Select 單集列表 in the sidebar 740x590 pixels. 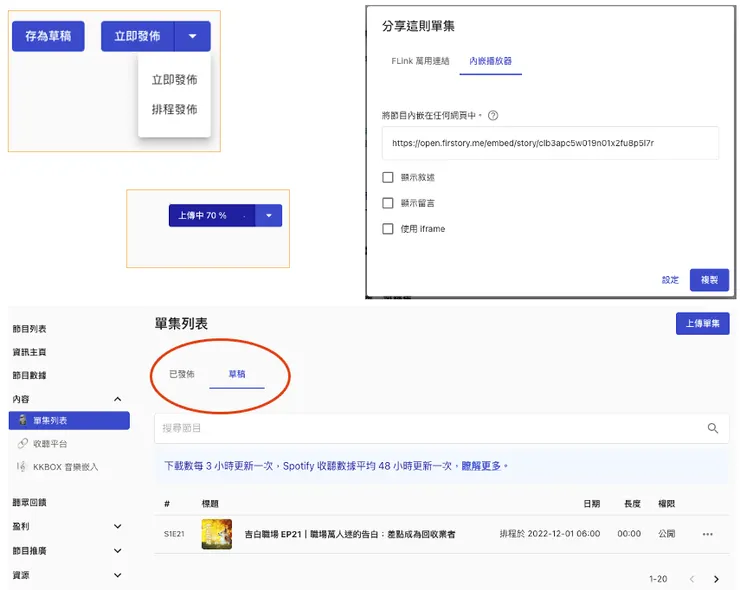69,421
